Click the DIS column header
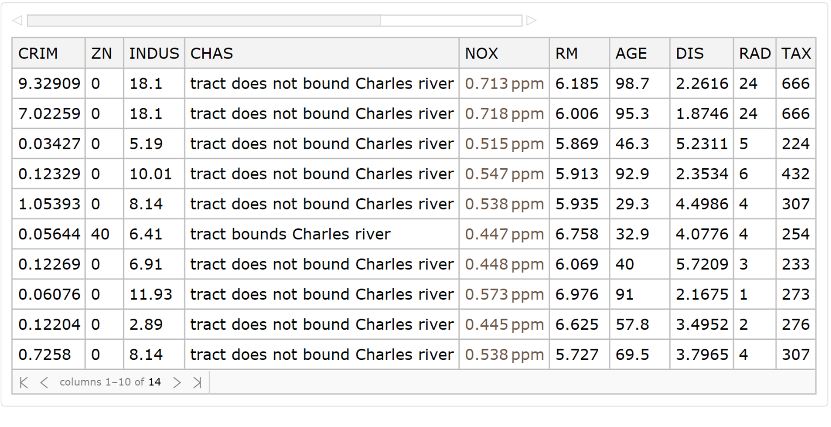Screen dimensions: 831x427 tap(689, 53)
